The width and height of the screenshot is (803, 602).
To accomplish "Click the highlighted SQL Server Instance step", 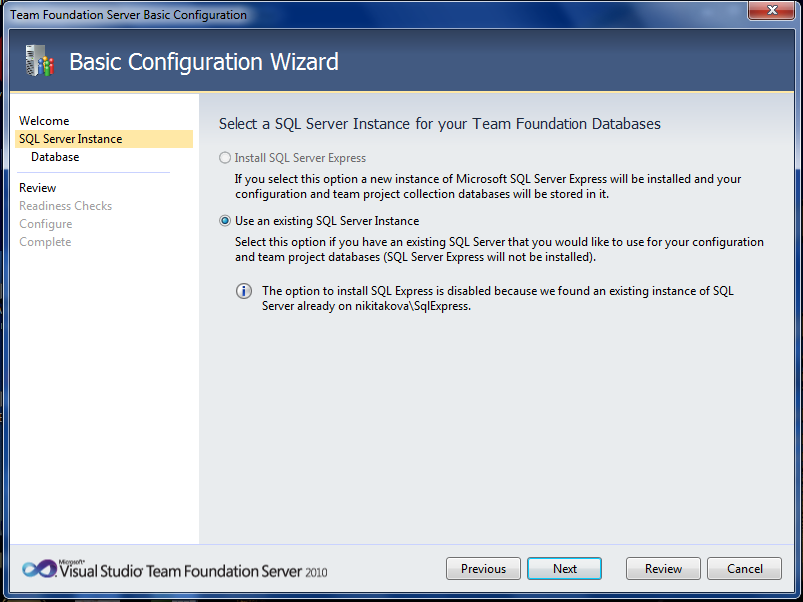I will (x=72, y=138).
